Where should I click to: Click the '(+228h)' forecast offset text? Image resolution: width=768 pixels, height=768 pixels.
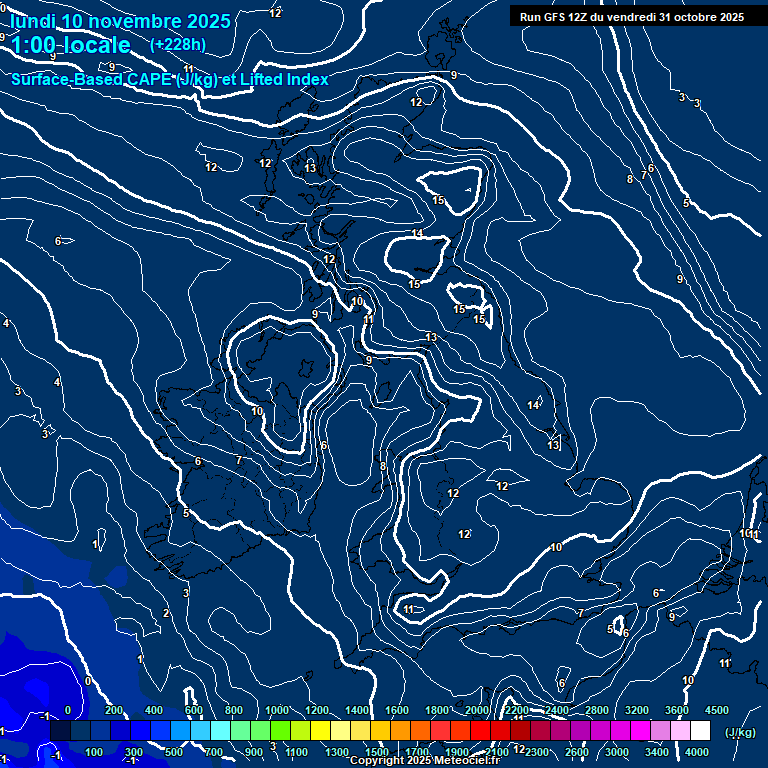178,44
